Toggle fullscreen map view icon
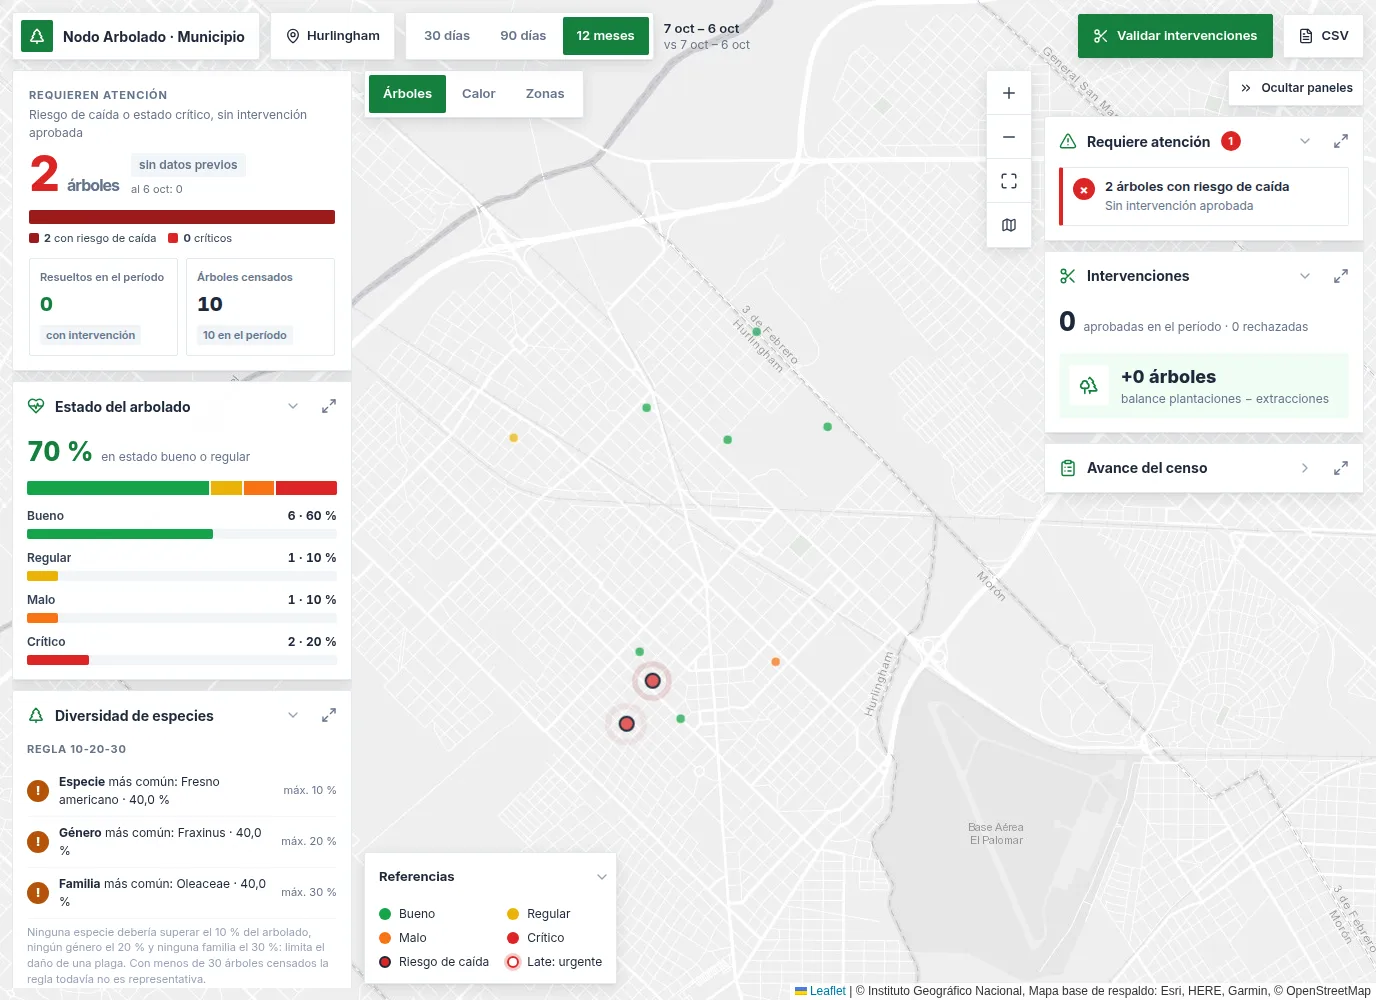Viewport: 1376px width, 1000px height. 1009,181
